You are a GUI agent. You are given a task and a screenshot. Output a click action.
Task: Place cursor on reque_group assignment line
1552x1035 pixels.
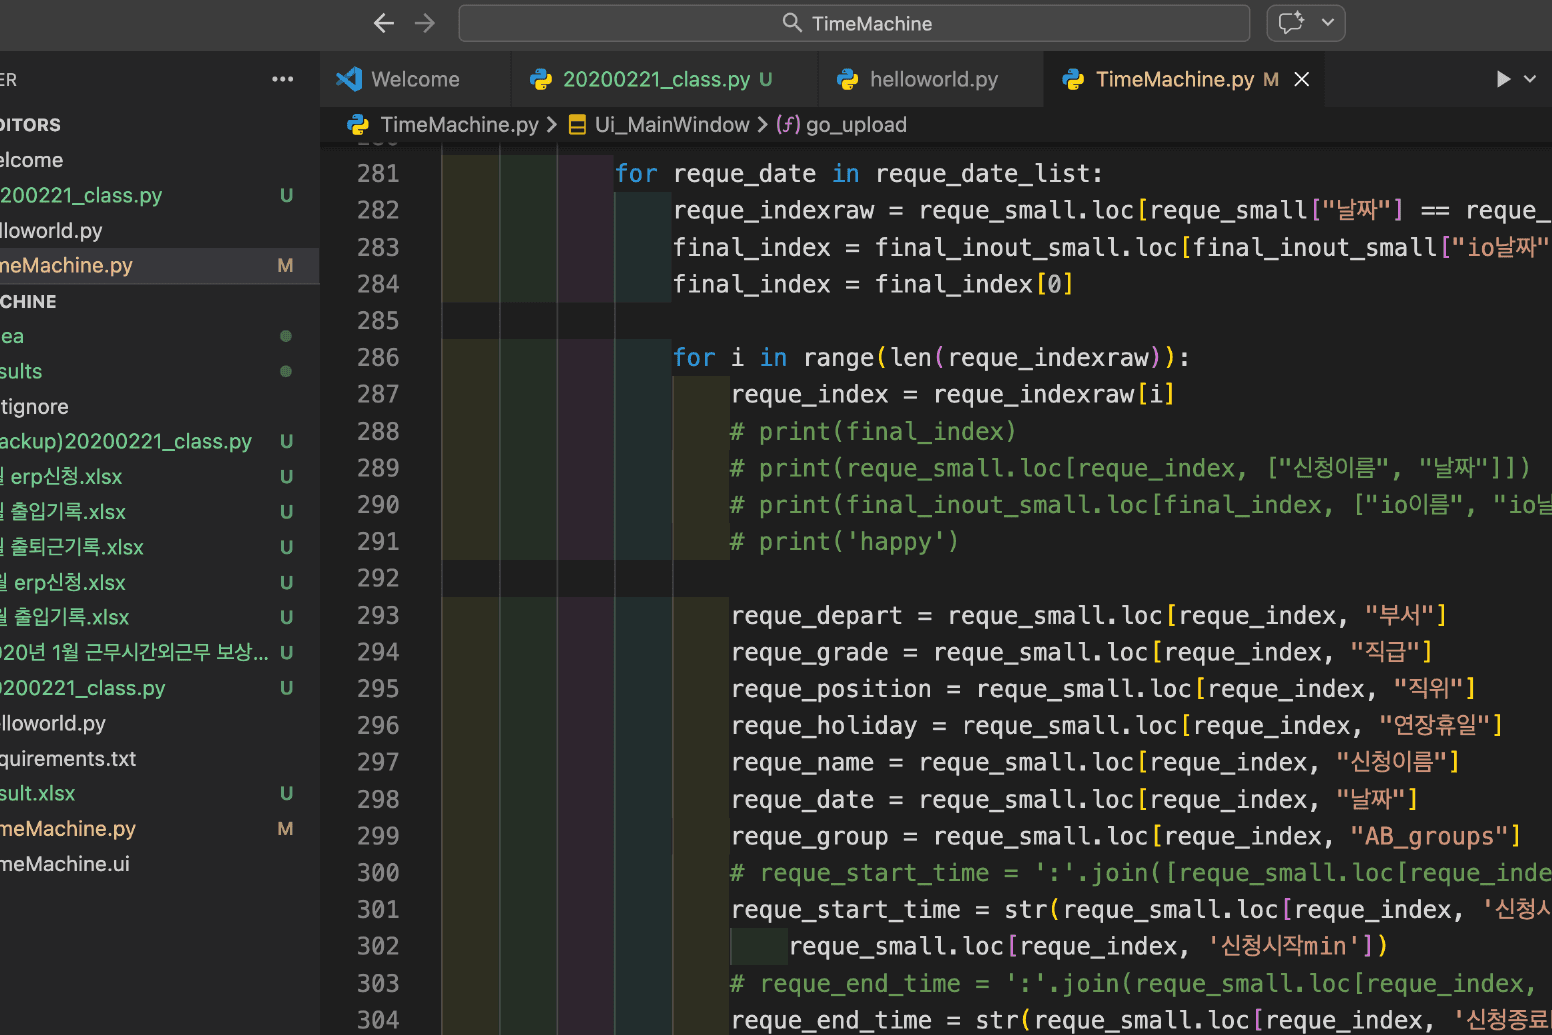tap(1126, 837)
